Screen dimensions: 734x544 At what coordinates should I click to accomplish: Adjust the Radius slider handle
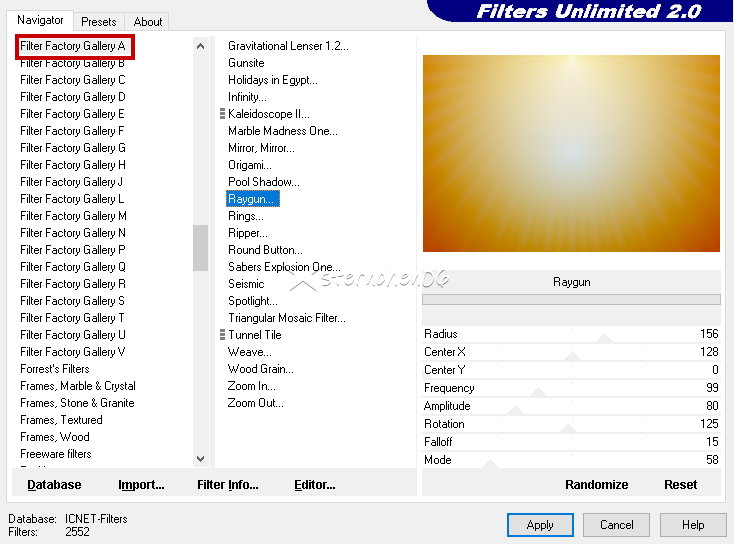tap(604, 338)
